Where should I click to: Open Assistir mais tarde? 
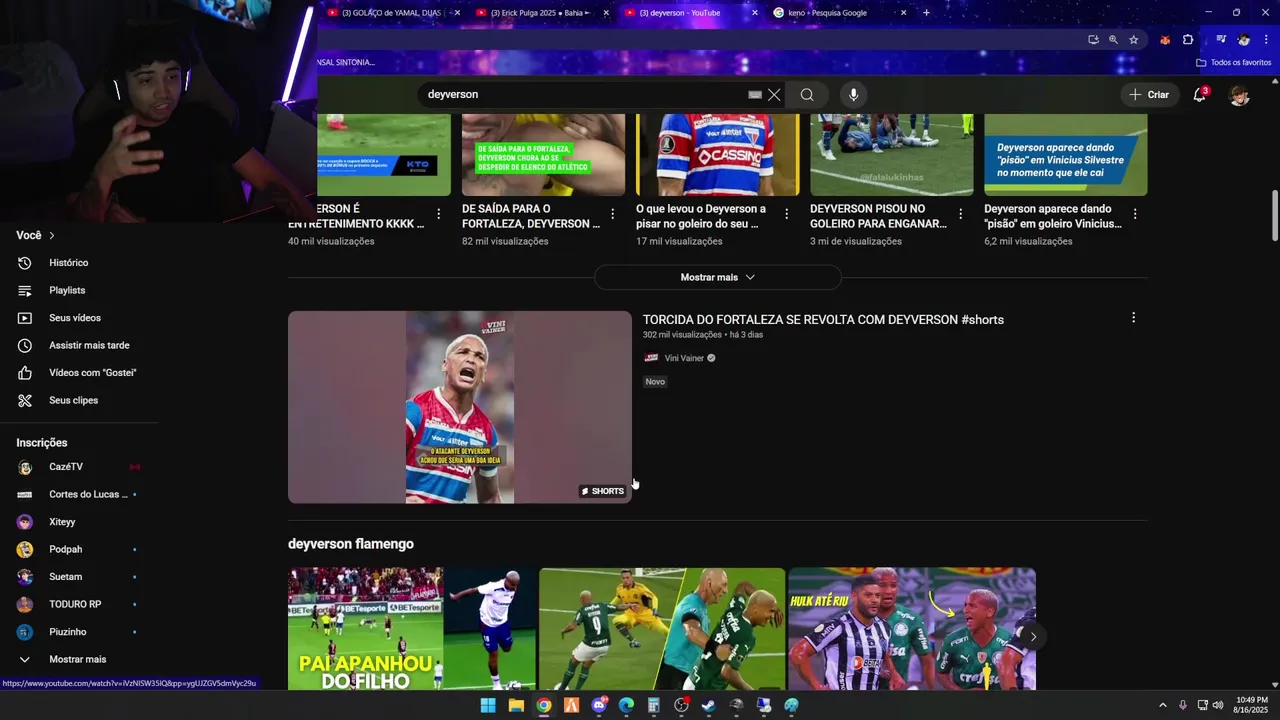(x=89, y=345)
